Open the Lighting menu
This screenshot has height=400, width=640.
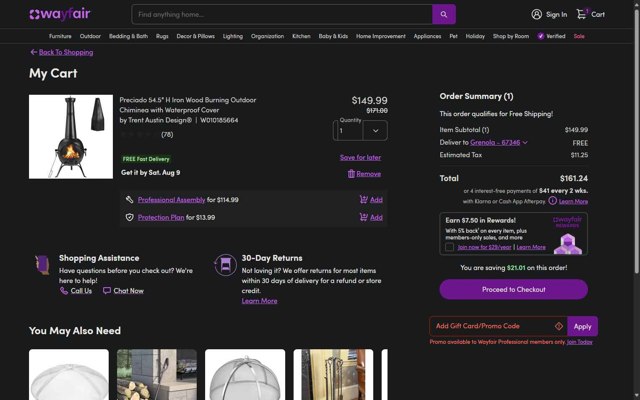233,36
